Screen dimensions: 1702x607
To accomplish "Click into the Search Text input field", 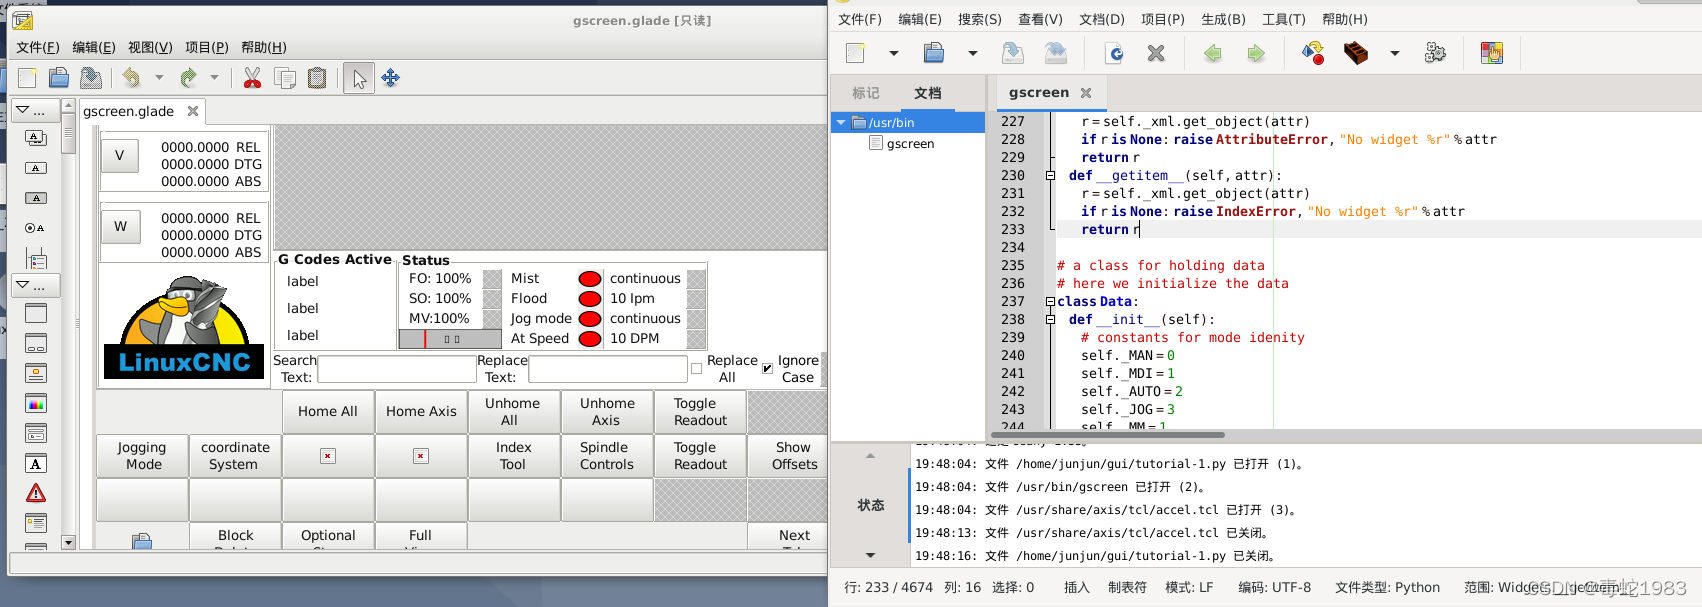I will [397, 369].
